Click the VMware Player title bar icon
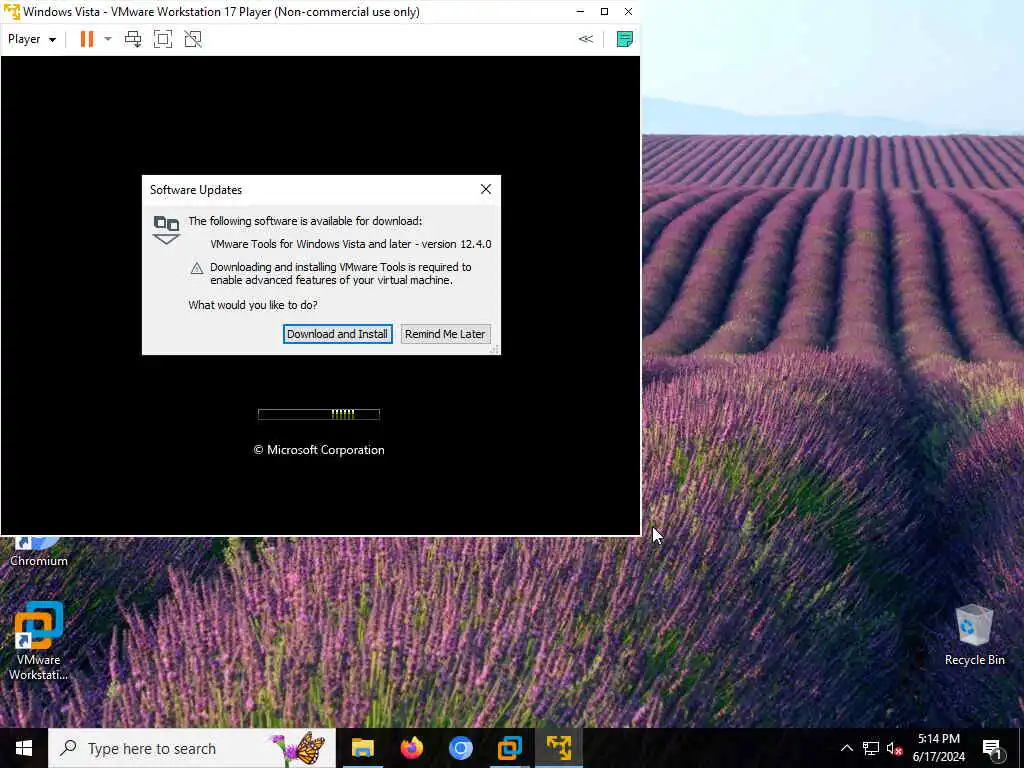This screenshot has height=768, width=1024. click(x=12, y=12)
